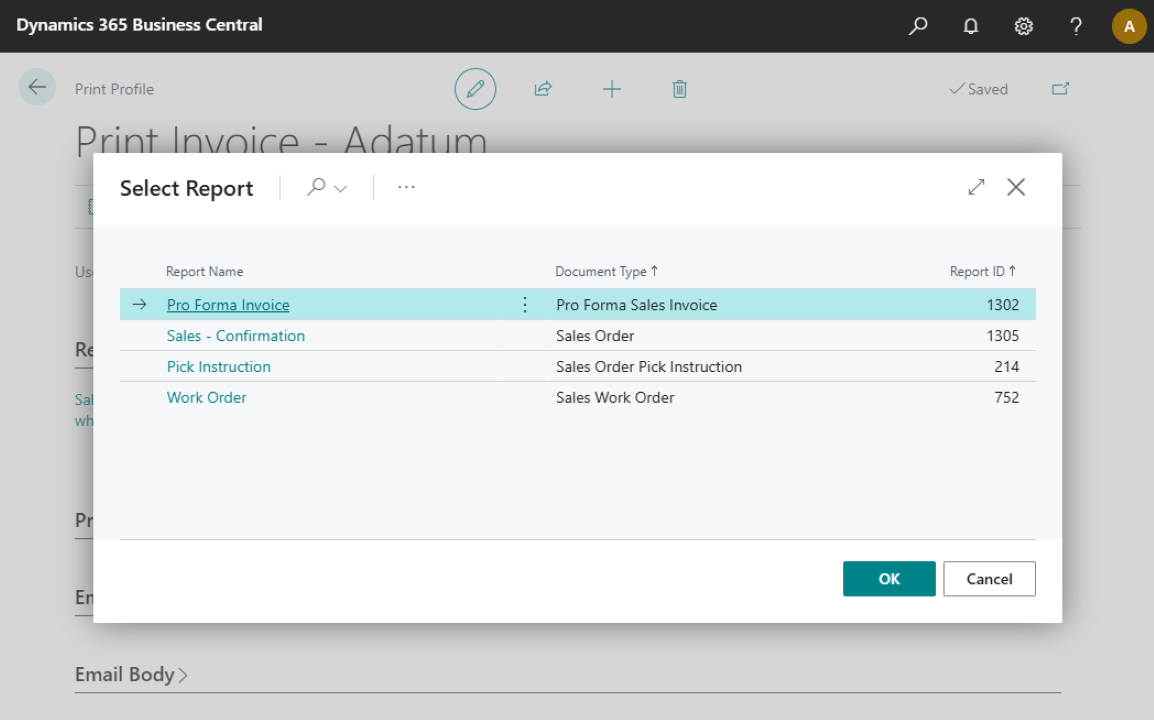Open the notifications bell
The image size is (1154, 720).
coord(971,27)
